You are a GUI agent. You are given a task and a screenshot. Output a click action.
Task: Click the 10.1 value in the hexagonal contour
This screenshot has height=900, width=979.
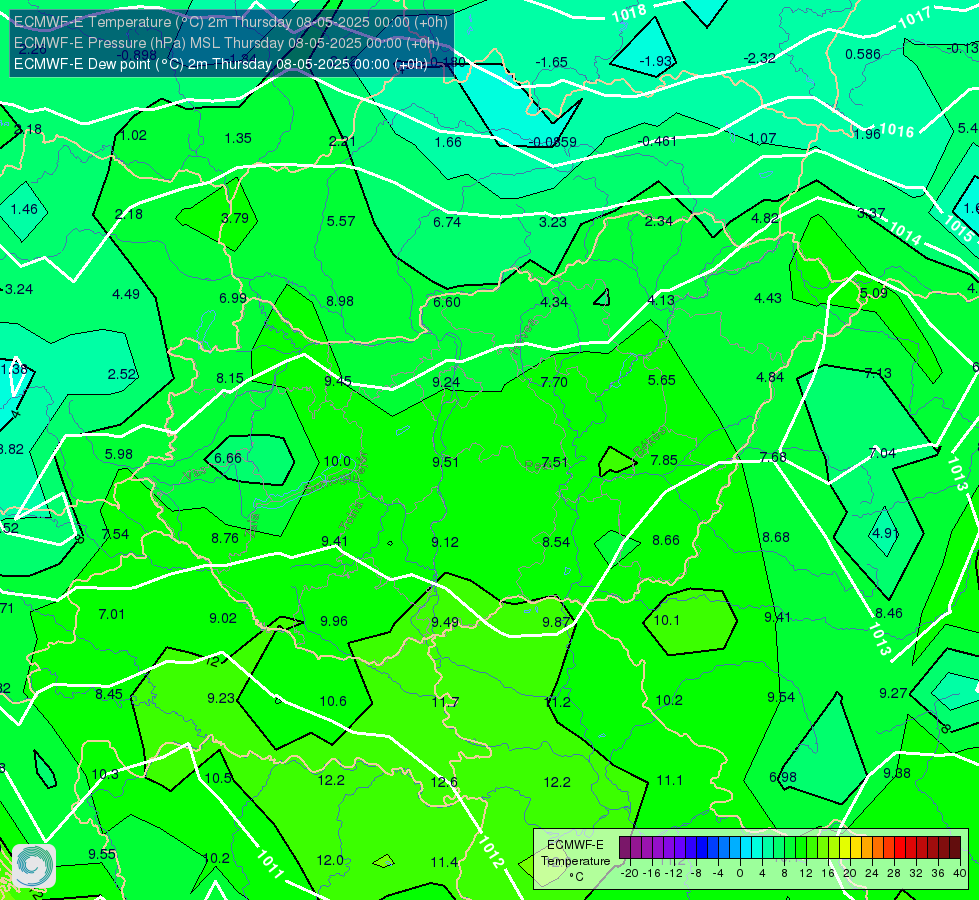point(667,620)
